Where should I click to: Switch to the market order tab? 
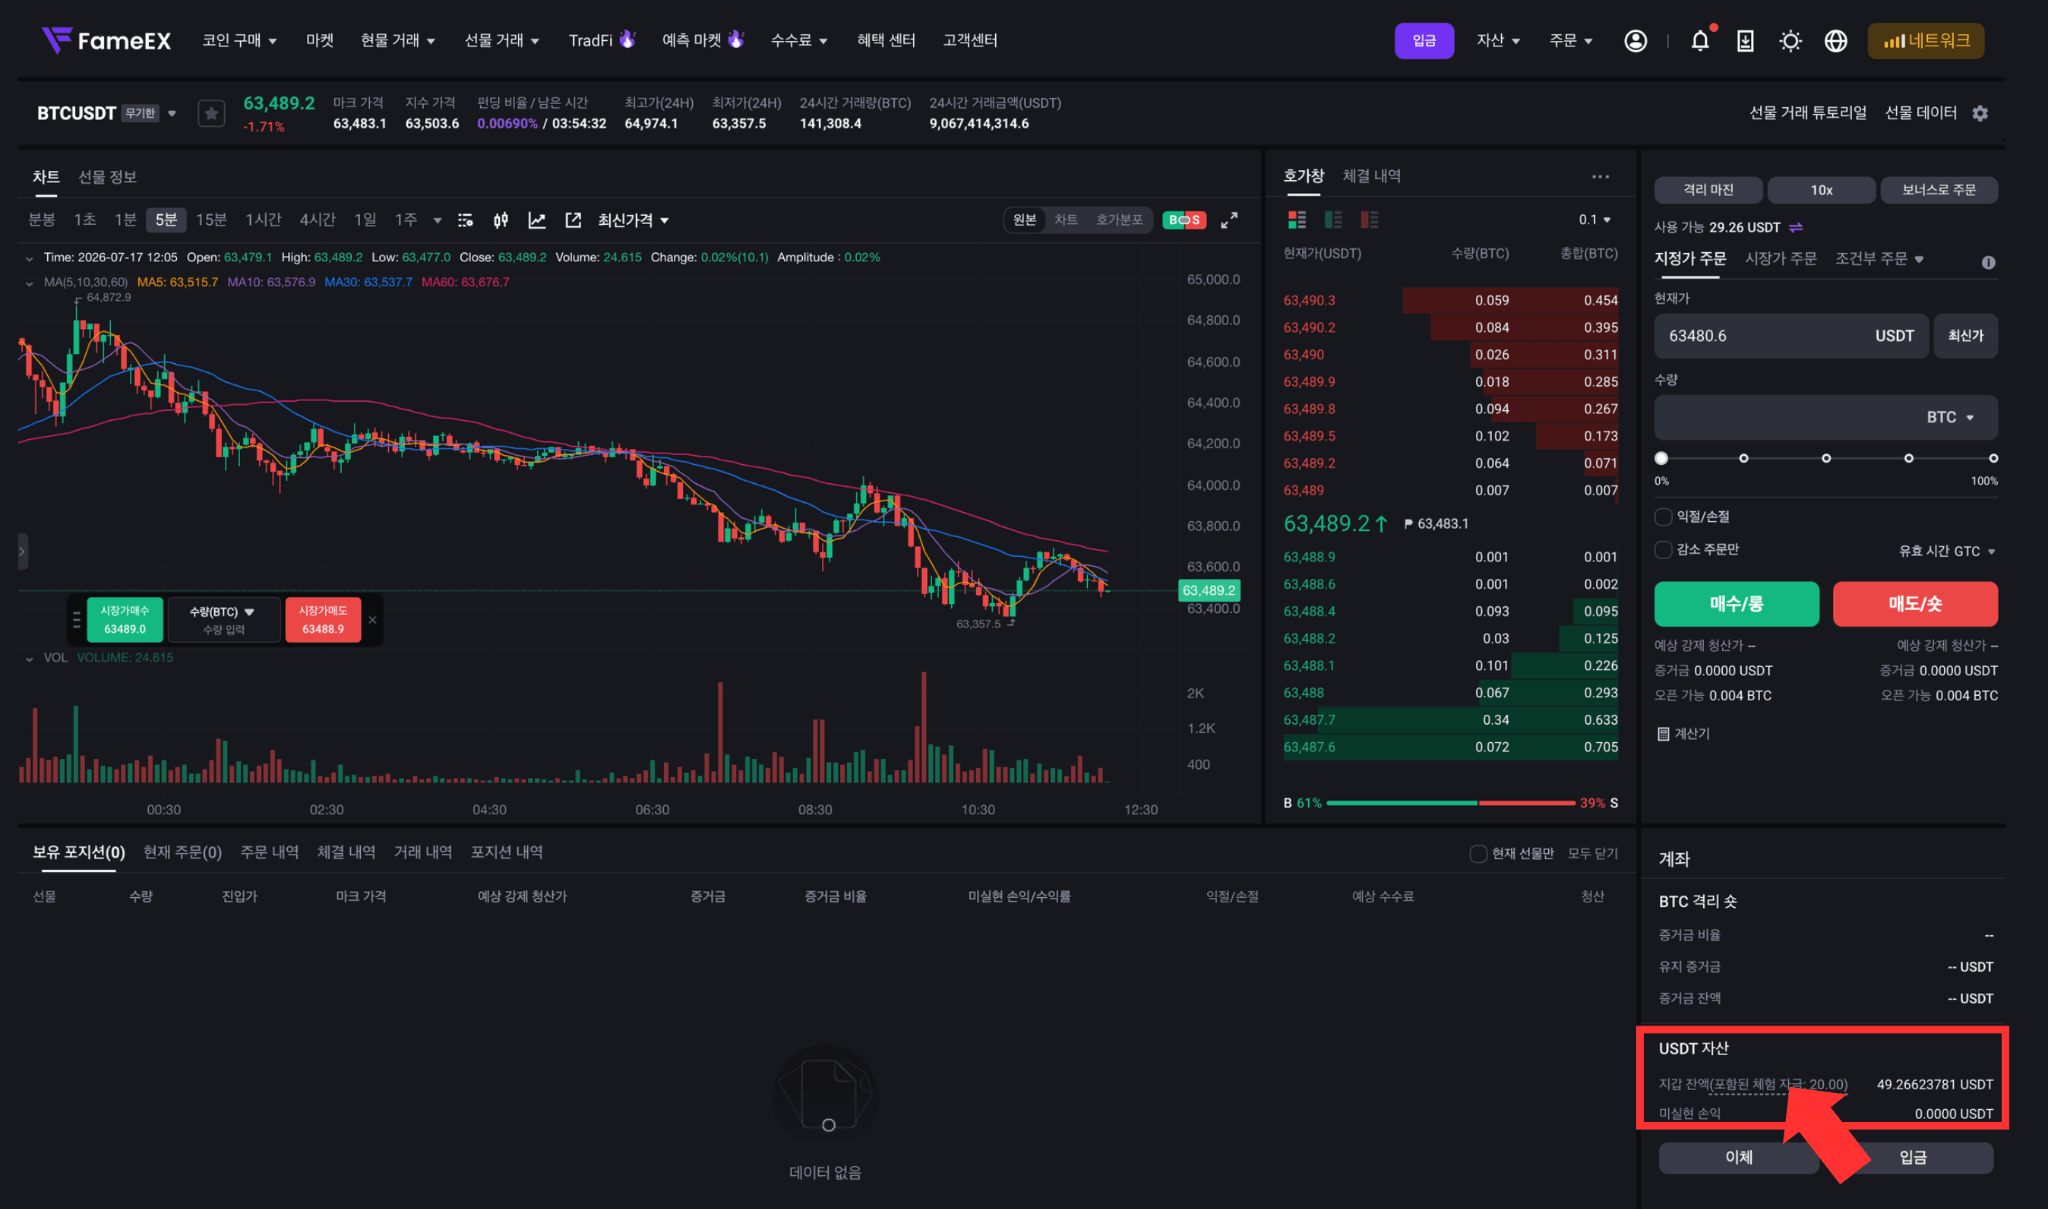coord(1780,259)
